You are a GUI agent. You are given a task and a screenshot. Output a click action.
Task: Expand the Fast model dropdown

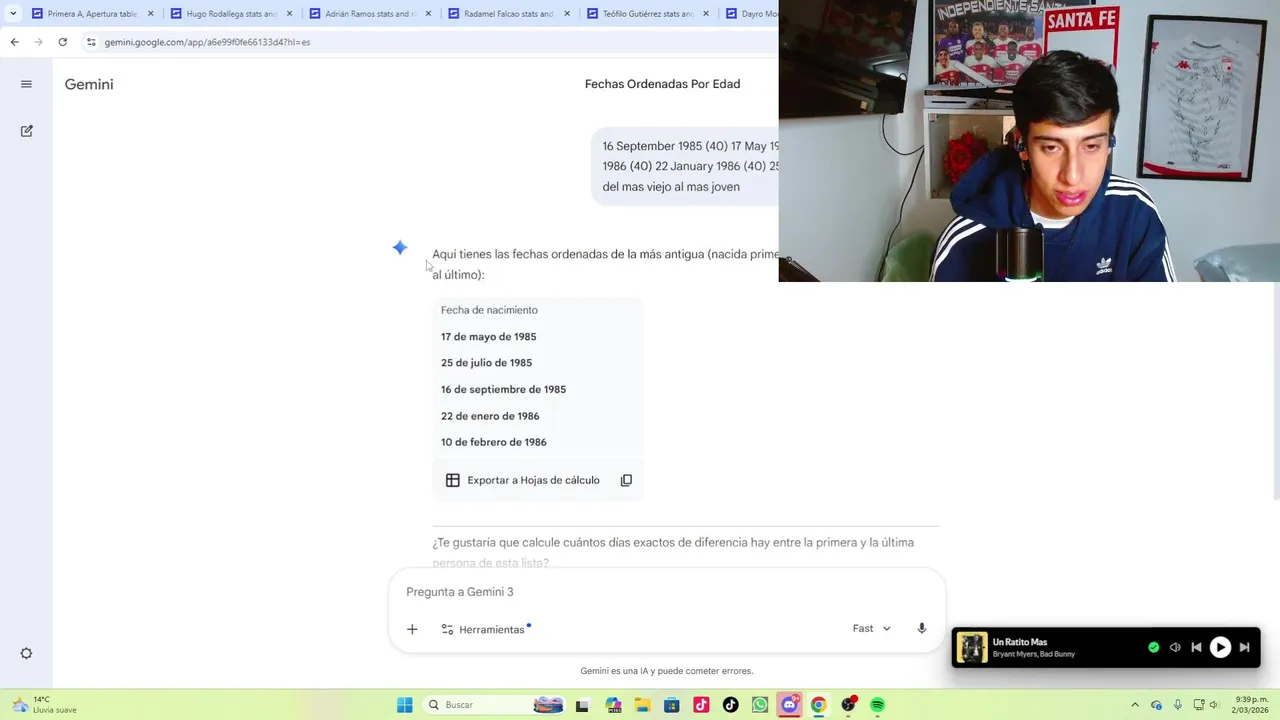click(x=871, y=628)
